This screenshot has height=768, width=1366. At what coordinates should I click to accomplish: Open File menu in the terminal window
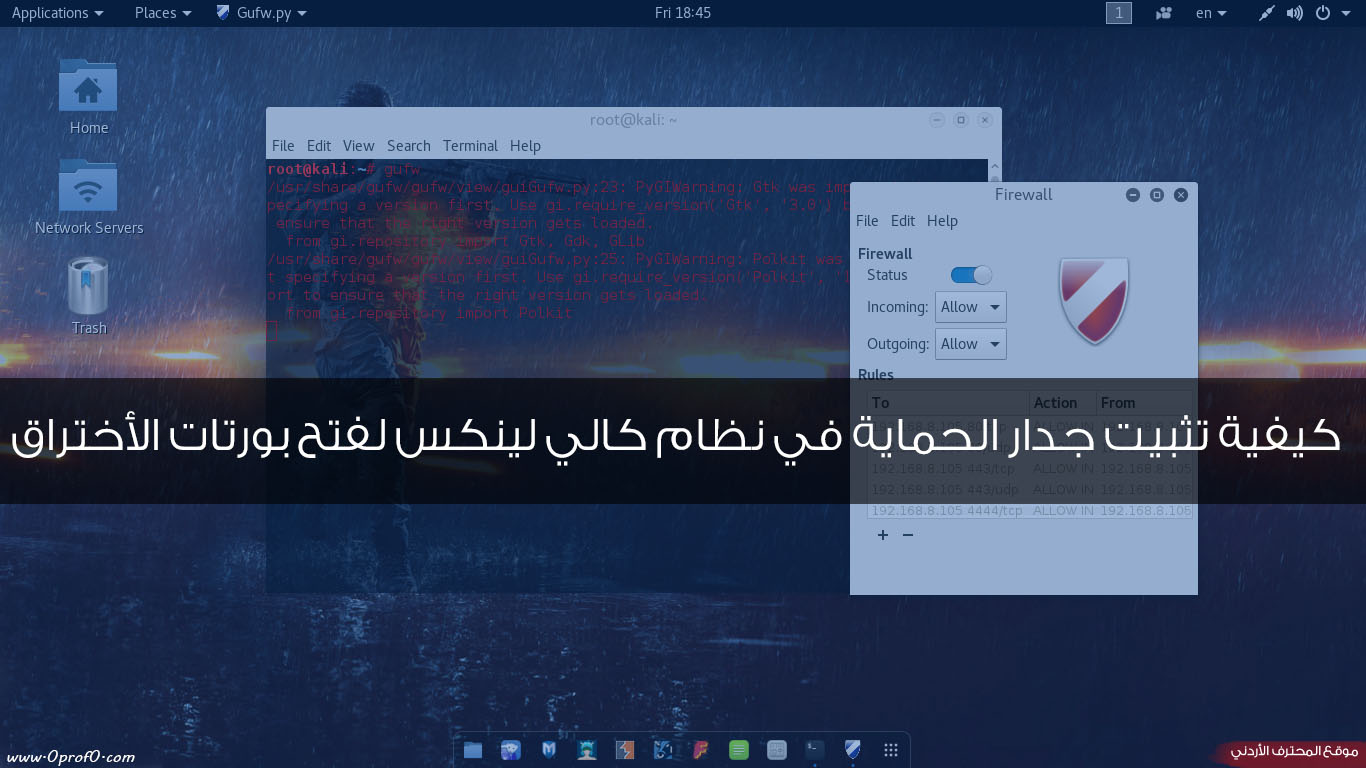[x=283, y=146]
